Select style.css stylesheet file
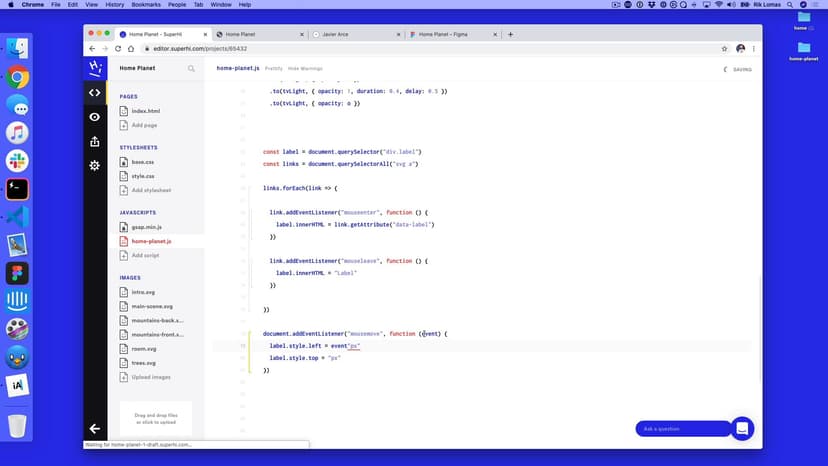The width and height of the screenshot is (828, 466). pos(142,176)
